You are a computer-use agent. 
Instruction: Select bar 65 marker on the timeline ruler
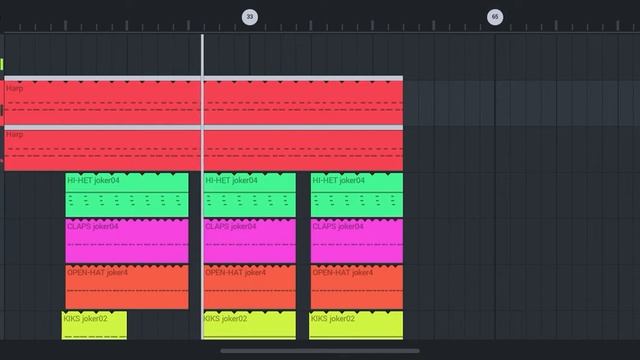tap(495, 17)
